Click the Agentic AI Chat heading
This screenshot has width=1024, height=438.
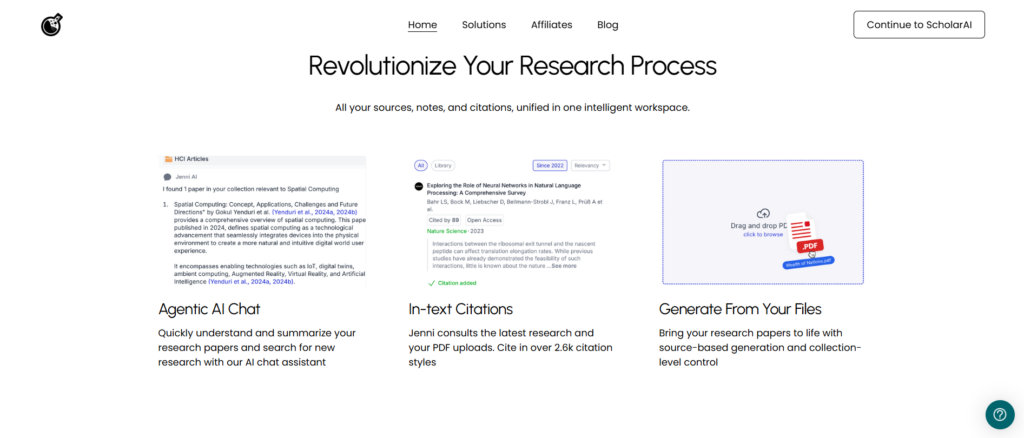coord(209,309)
